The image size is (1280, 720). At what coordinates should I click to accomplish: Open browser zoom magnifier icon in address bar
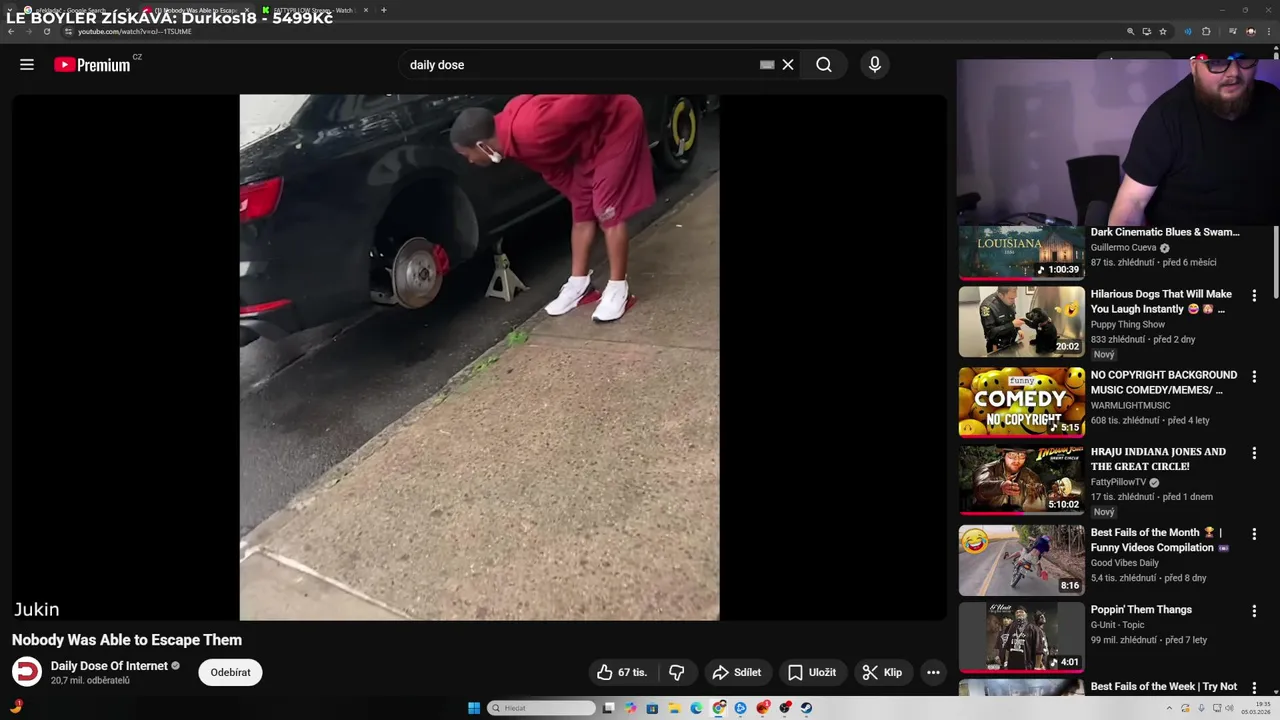coord(1131,31)
